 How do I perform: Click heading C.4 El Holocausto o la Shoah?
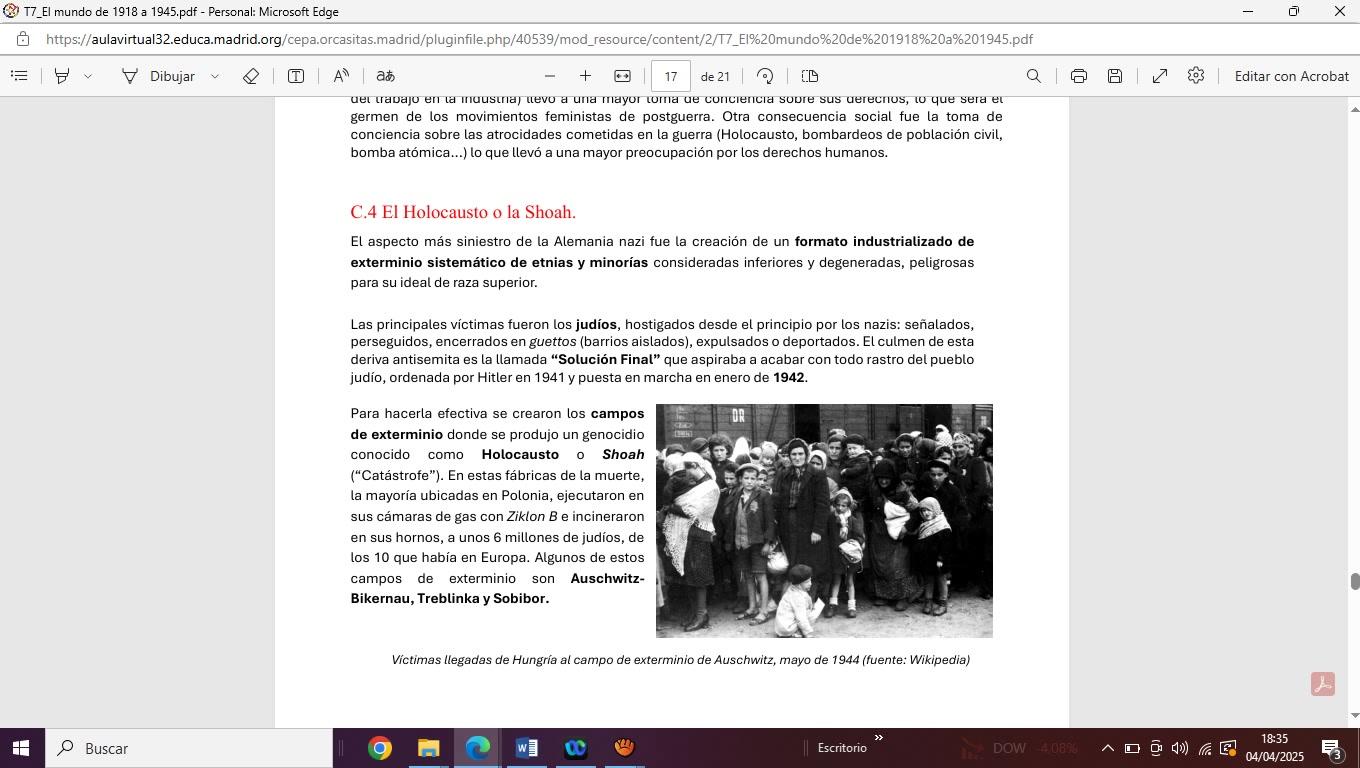(463, 212)
